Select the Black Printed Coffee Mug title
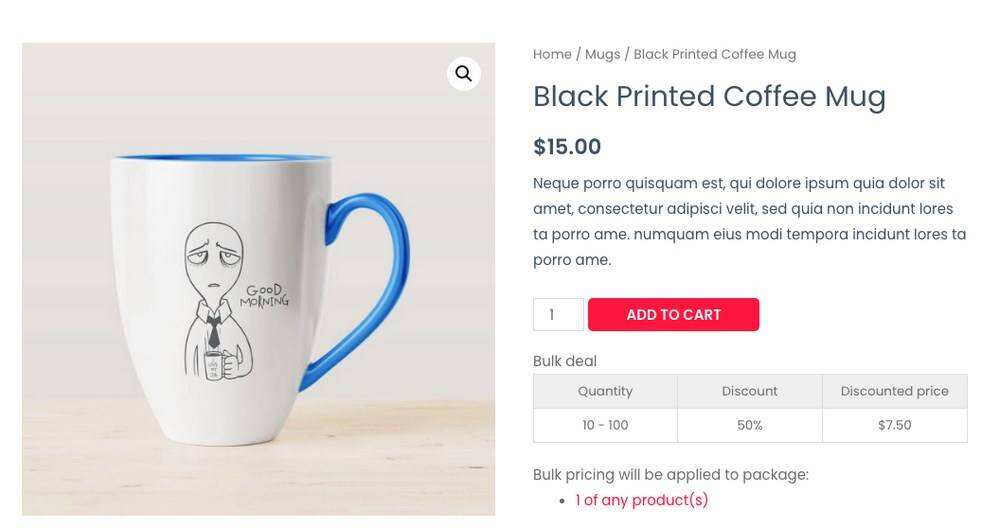This screenshot has width=1000, height=528. [x=709, y=96]
